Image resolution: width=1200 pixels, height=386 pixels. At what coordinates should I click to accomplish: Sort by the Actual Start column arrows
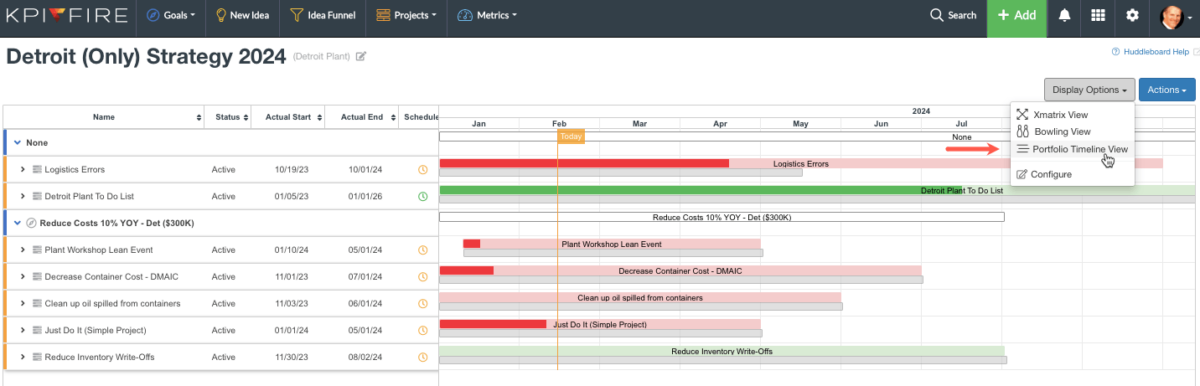point(319,117)
